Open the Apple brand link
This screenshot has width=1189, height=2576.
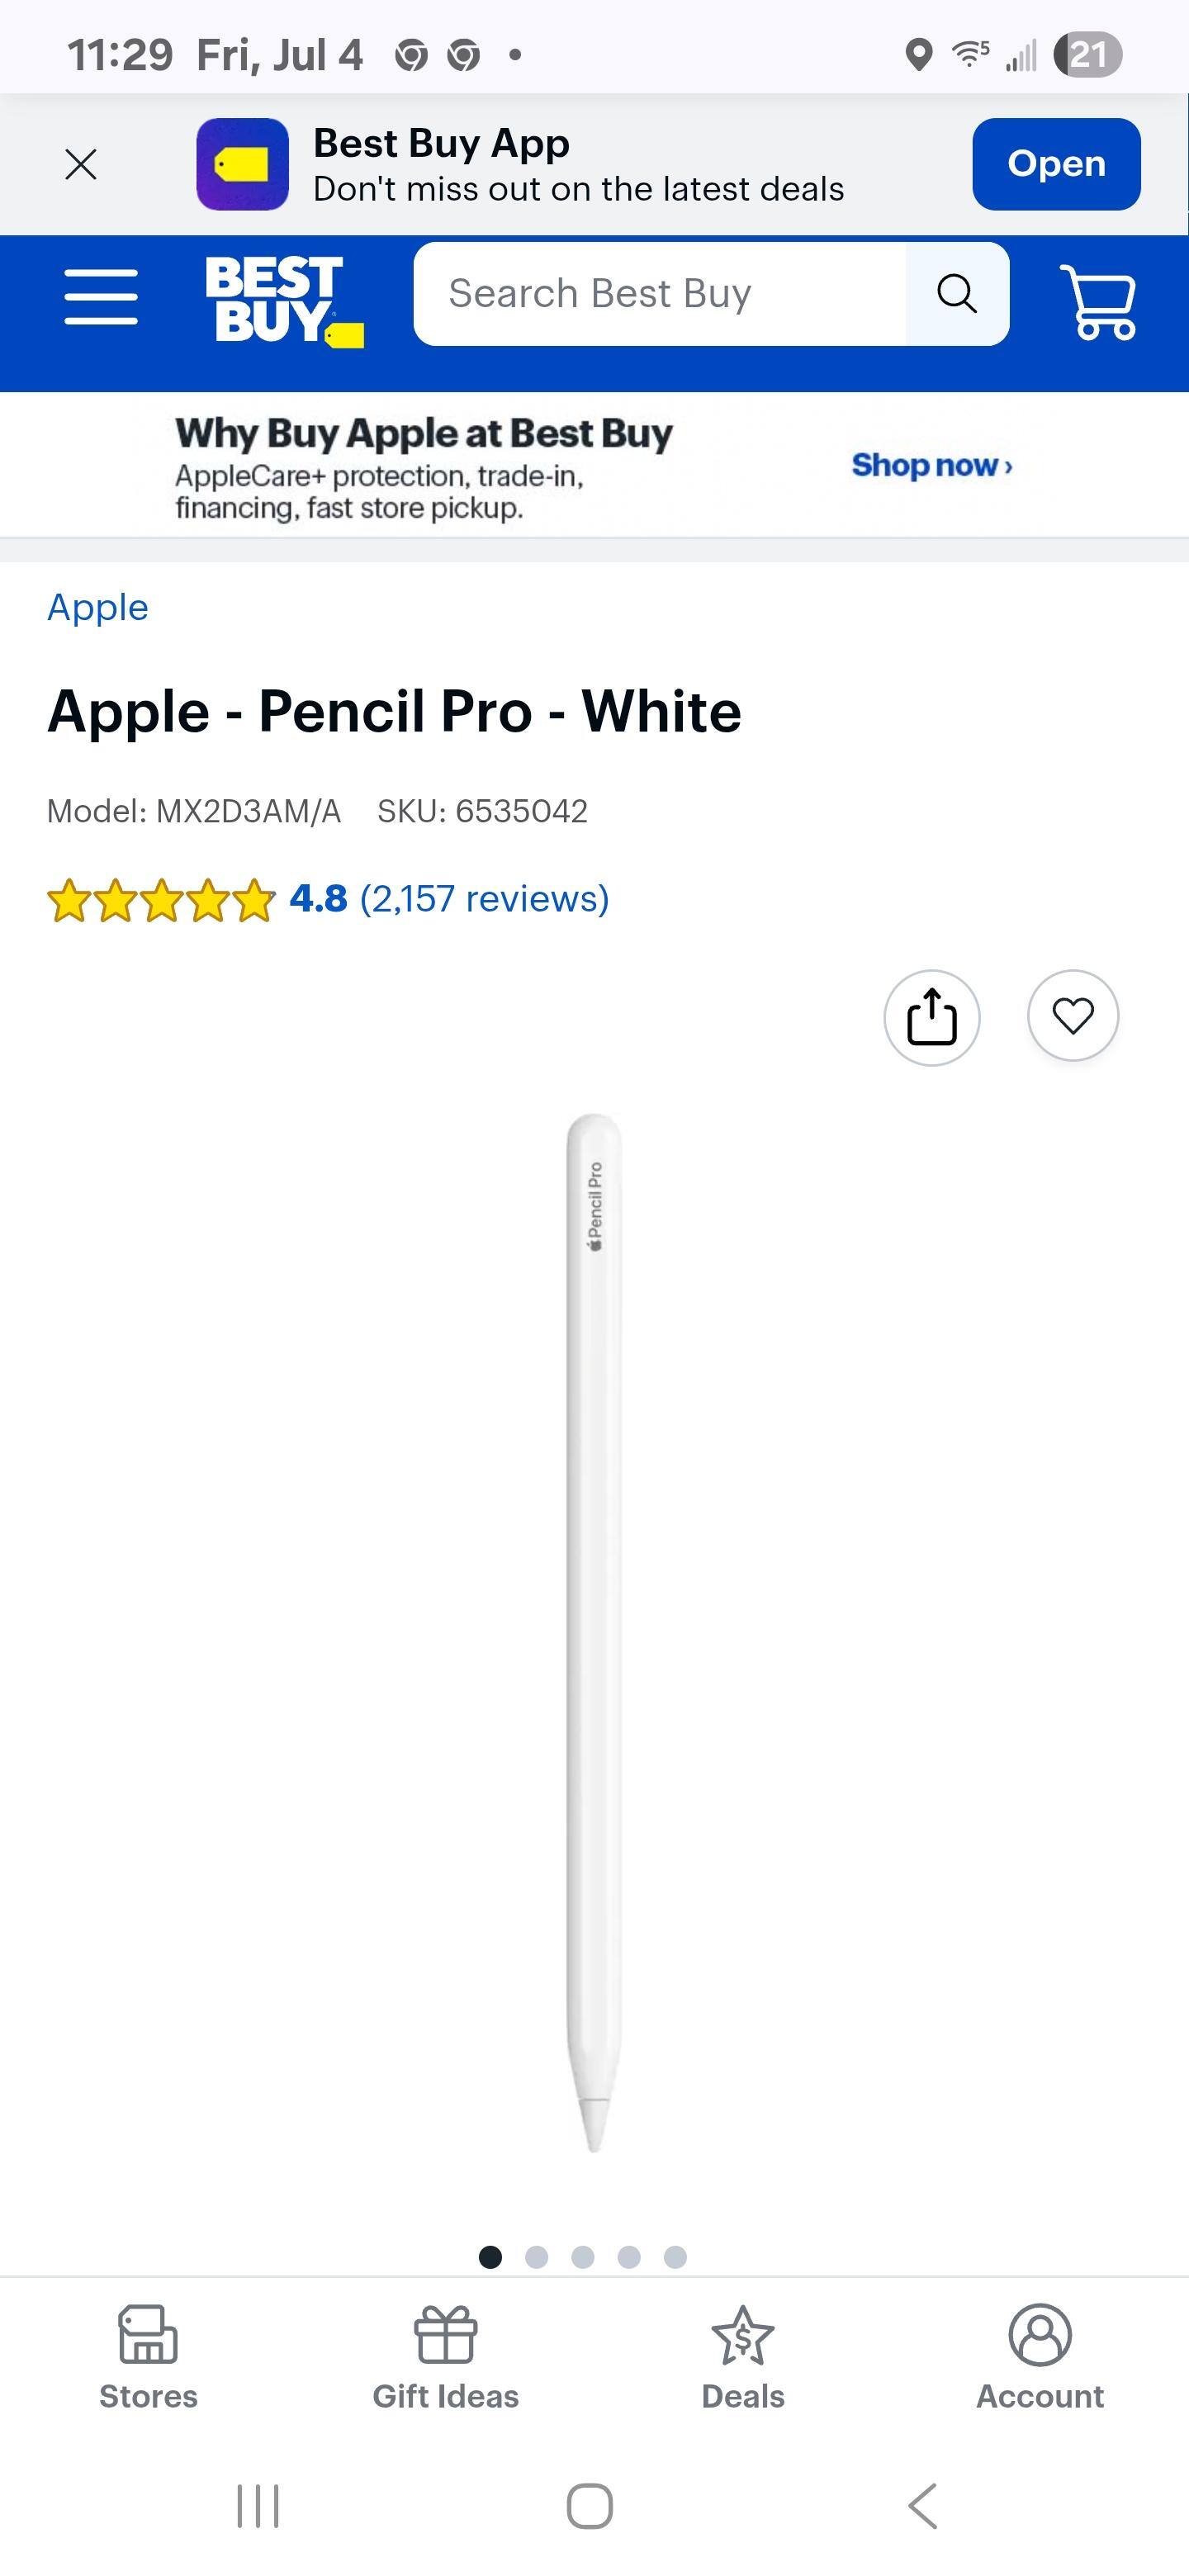click(x=98, y=607)
